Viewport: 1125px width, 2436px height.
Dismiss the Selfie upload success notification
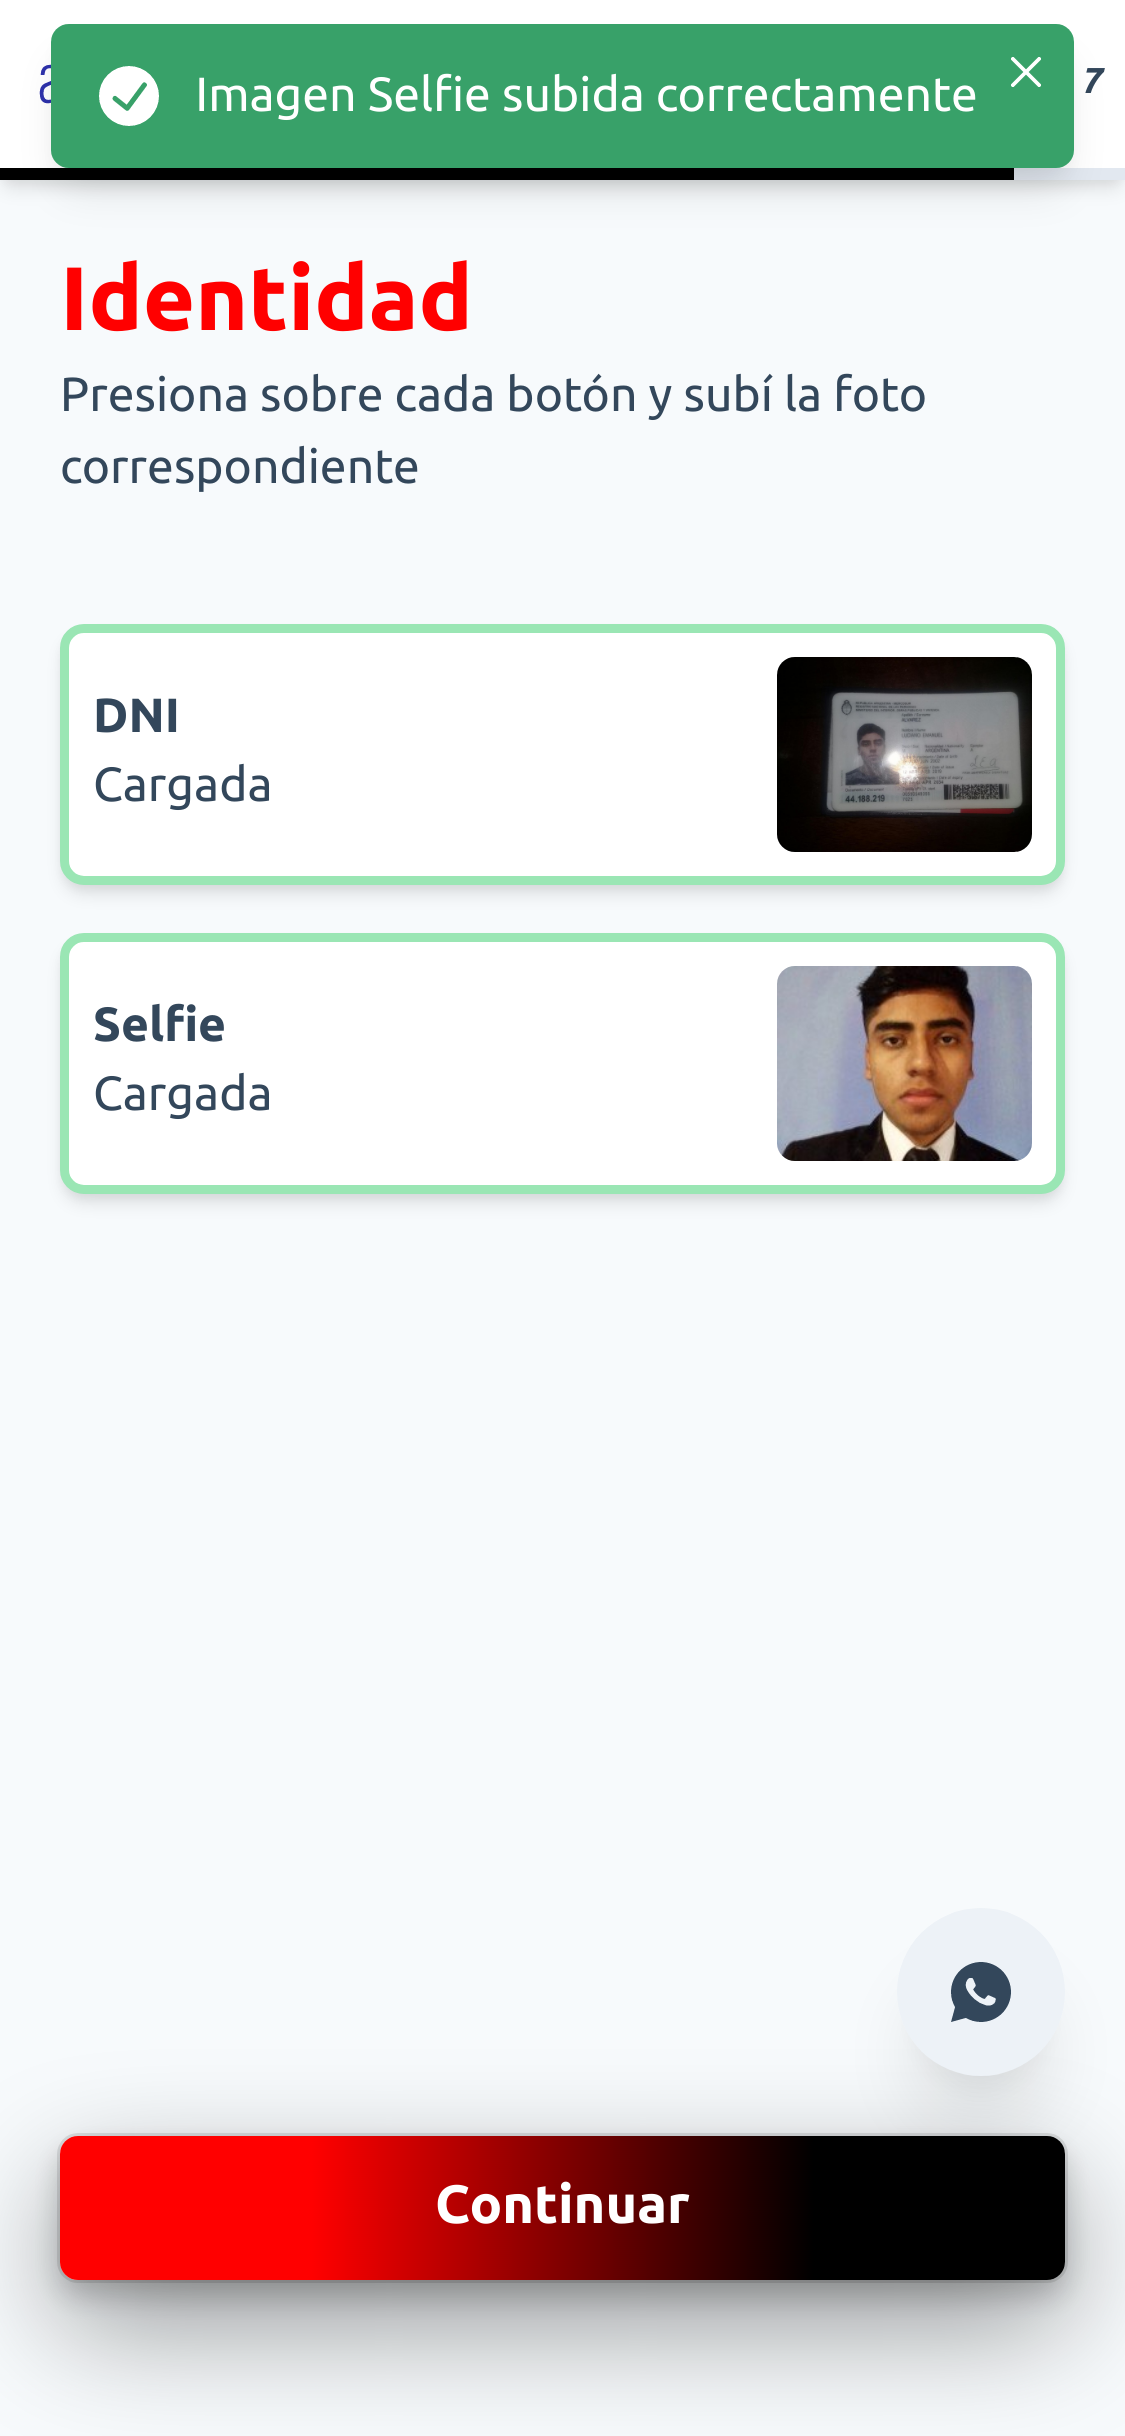click(1026, 72)
